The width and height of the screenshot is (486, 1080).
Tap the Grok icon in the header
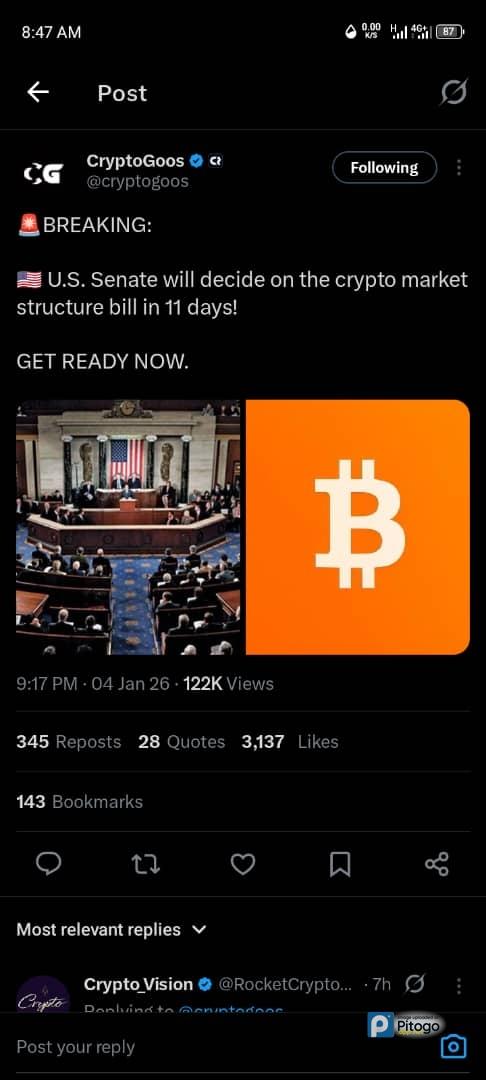(x=454, y=92)
